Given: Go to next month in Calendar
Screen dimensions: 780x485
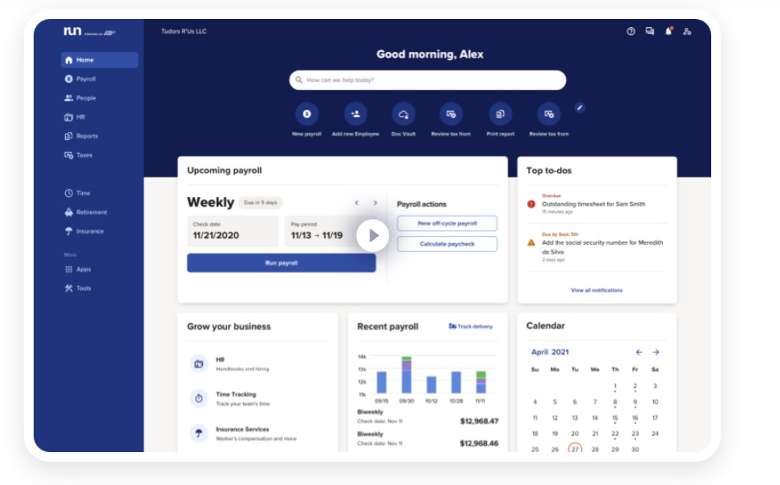Looking at the screenshot, I should [x=656, y=352].
